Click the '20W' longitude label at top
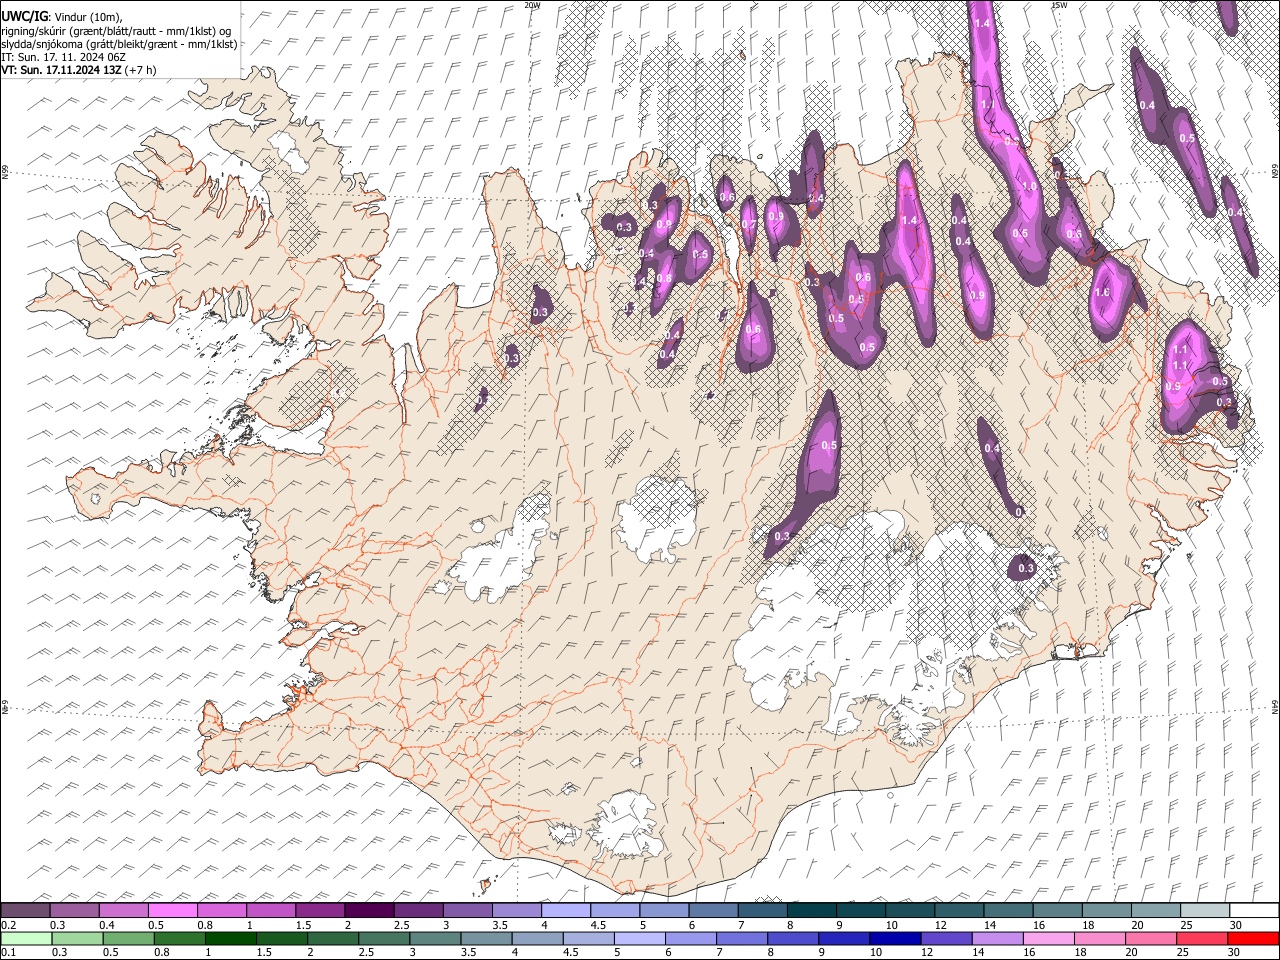Image resolution: width=1280 pixels, height=960 pixels. (532, 5)
